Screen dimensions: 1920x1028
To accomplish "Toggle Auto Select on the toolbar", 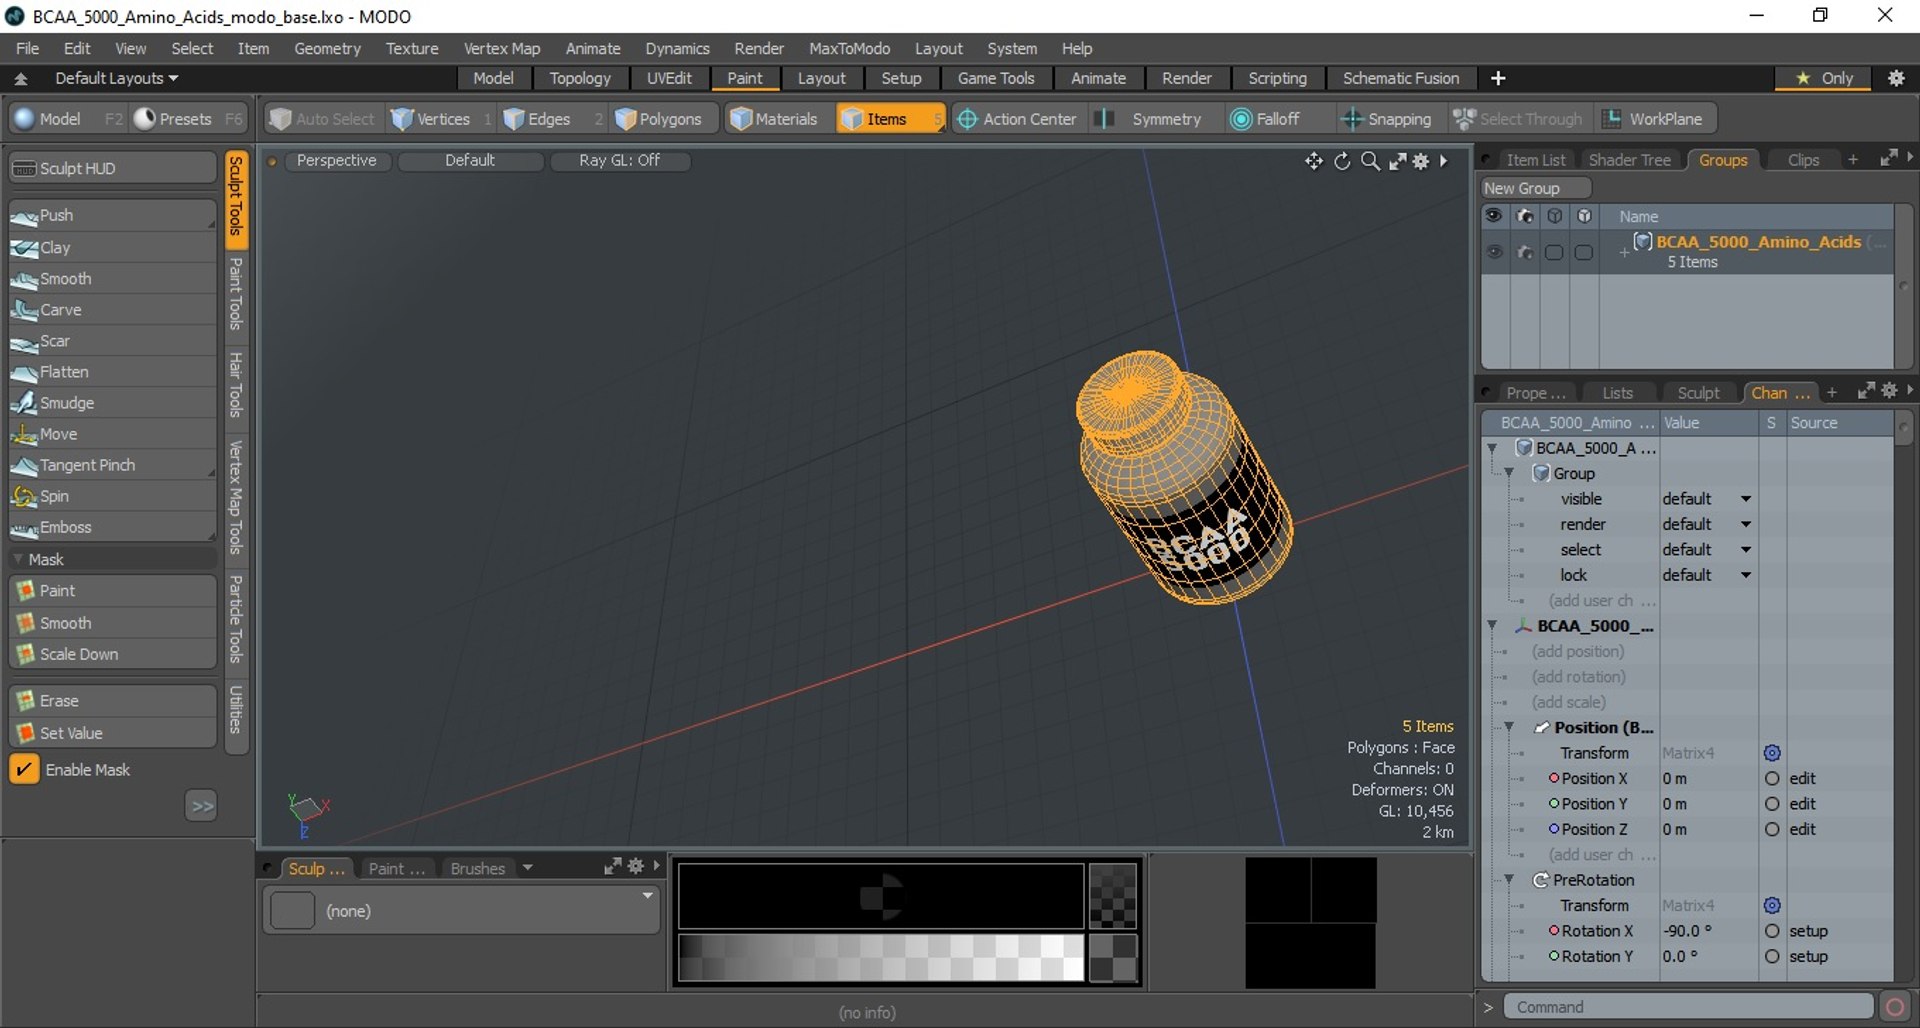I will [x=323, y=119].
